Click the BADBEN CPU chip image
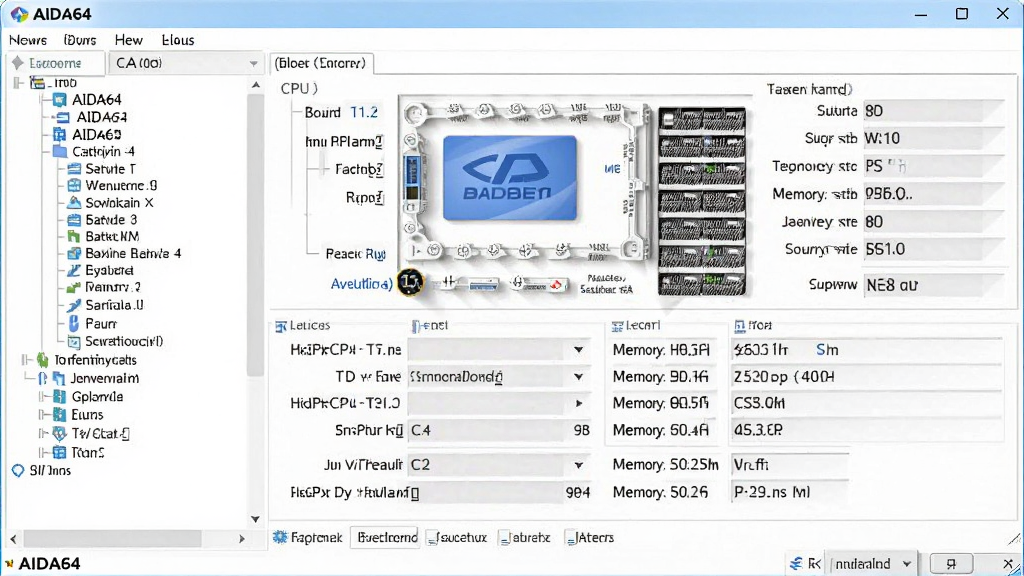This screenshot has height=576, width=1024. (509, 178)
